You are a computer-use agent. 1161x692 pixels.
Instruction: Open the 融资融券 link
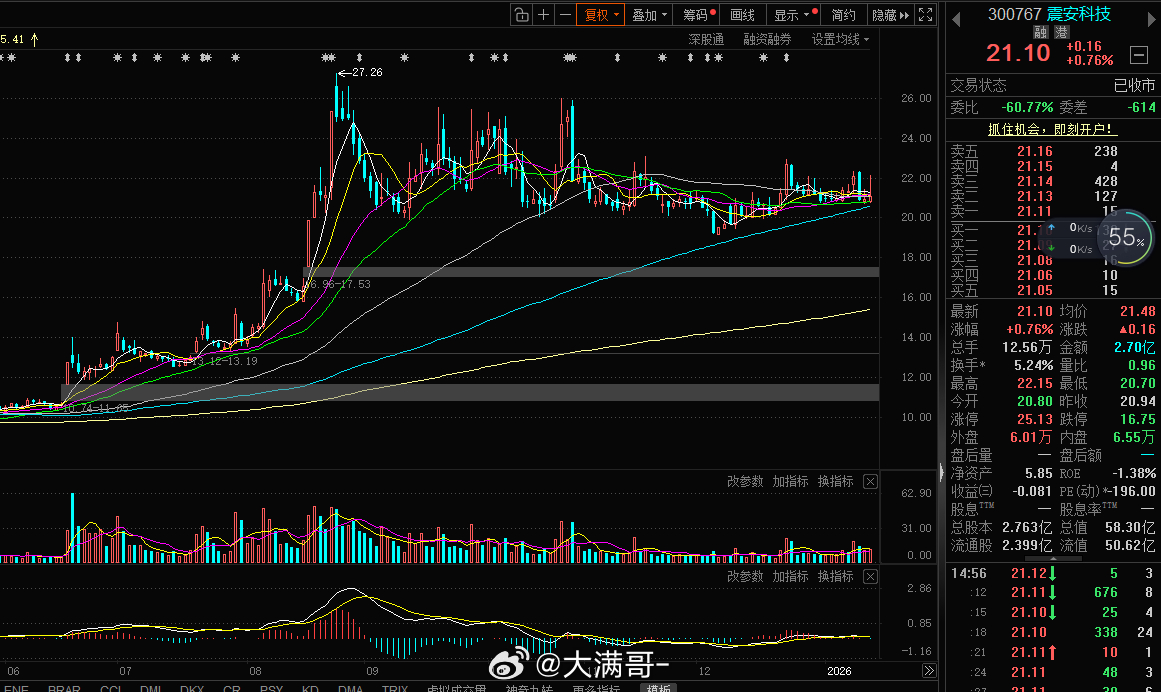(767, 39)
